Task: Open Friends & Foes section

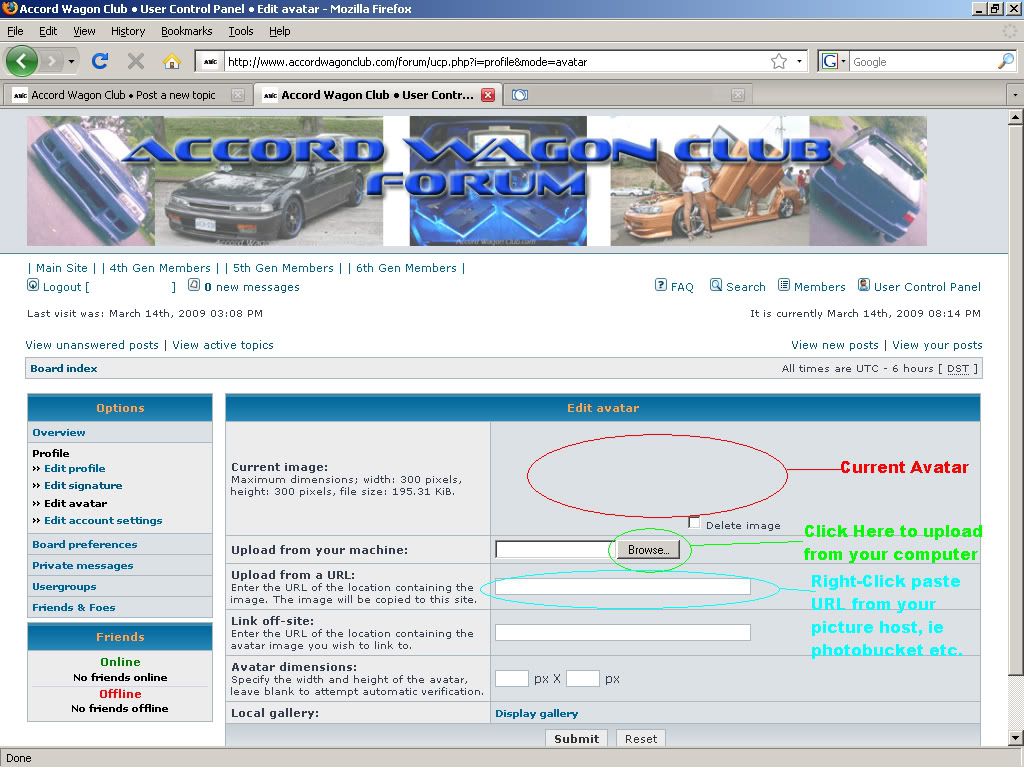Action: click(74, 607)
